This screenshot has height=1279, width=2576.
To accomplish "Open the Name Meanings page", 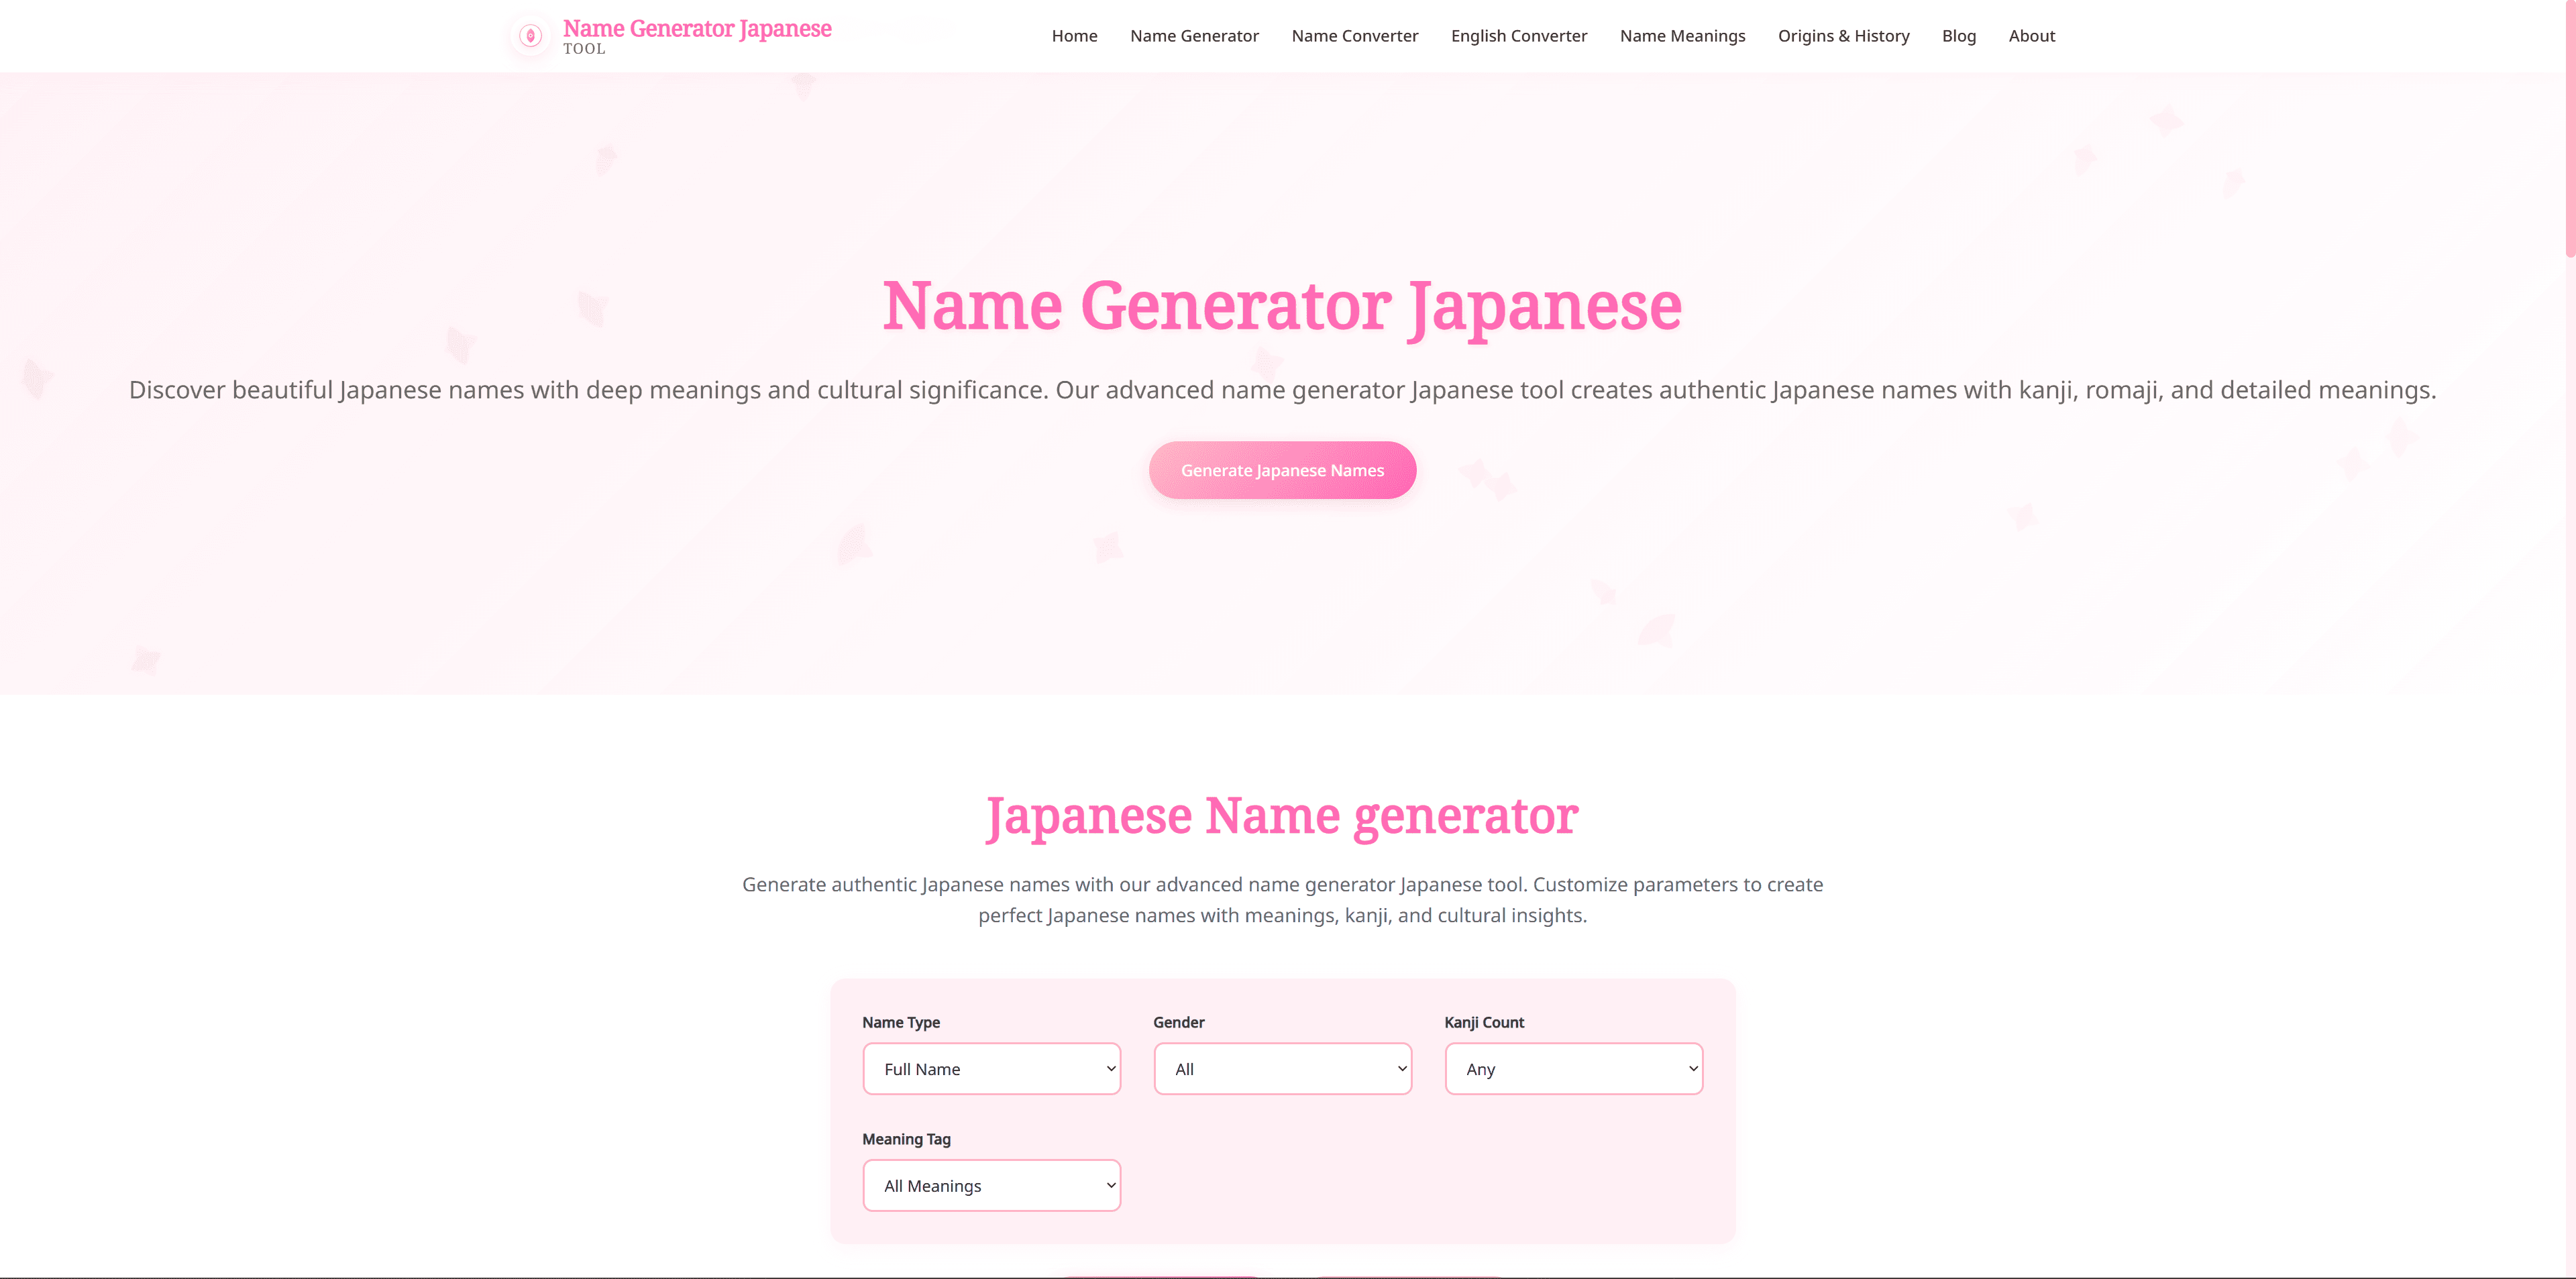I will [1682, 36].
